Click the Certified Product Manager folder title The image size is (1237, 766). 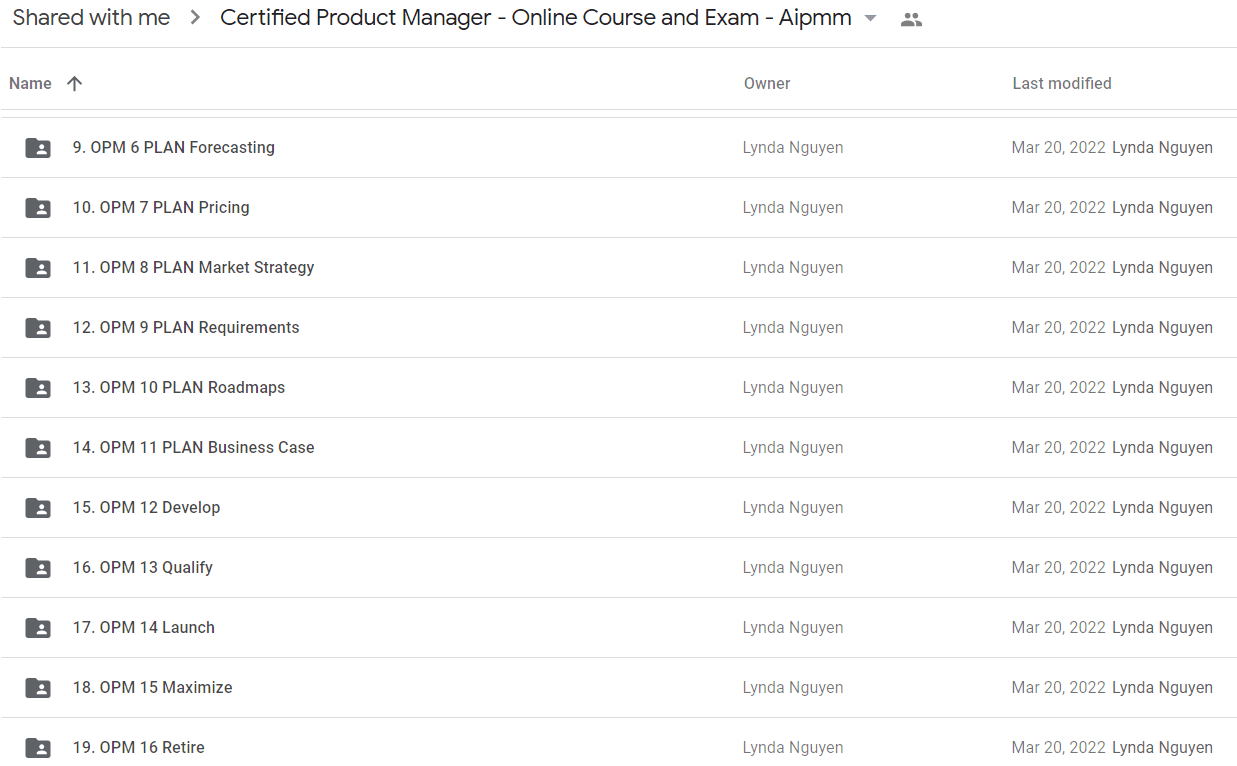pyautogui.click(x=536, y=18)
